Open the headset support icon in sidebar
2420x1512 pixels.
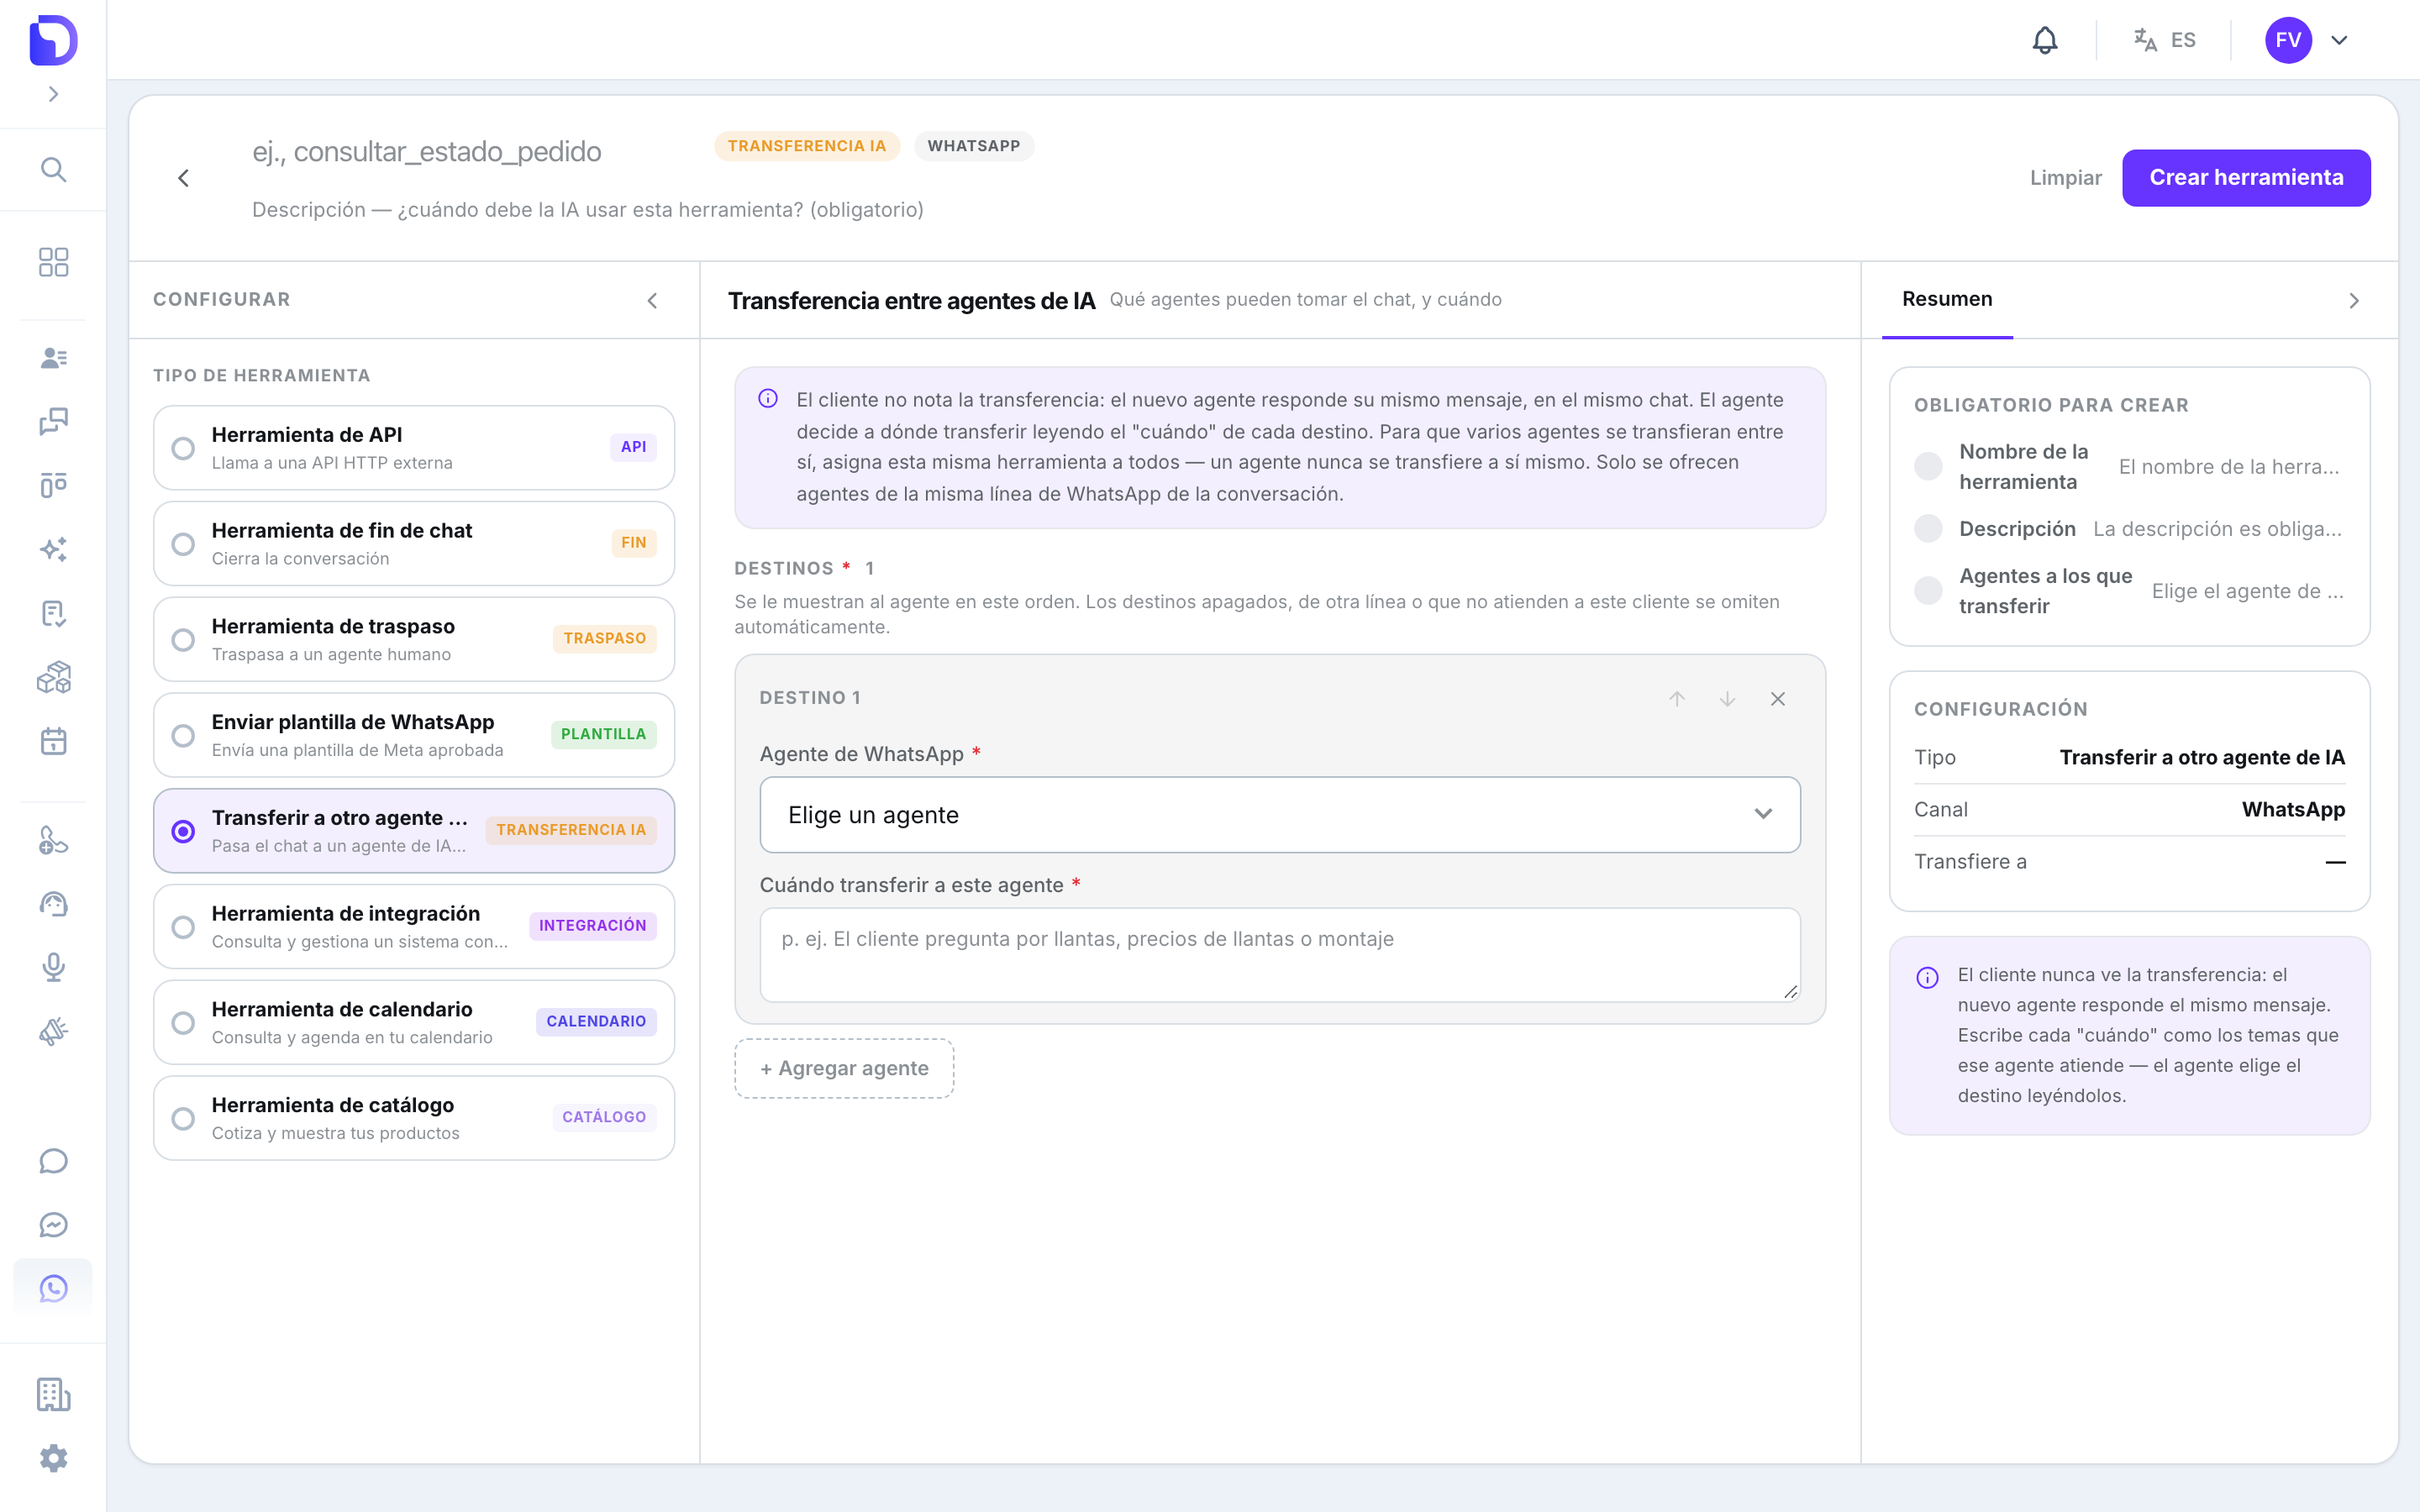[x=53, y=904]
